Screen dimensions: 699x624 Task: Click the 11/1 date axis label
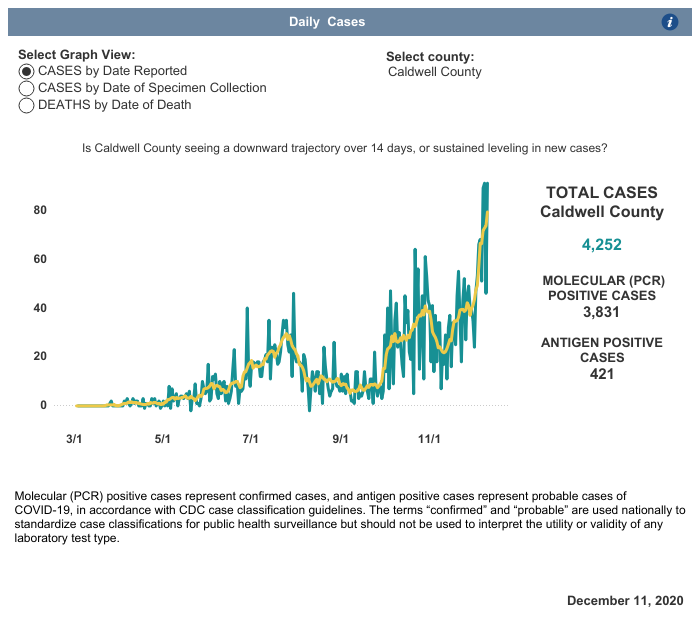(429, 438)
